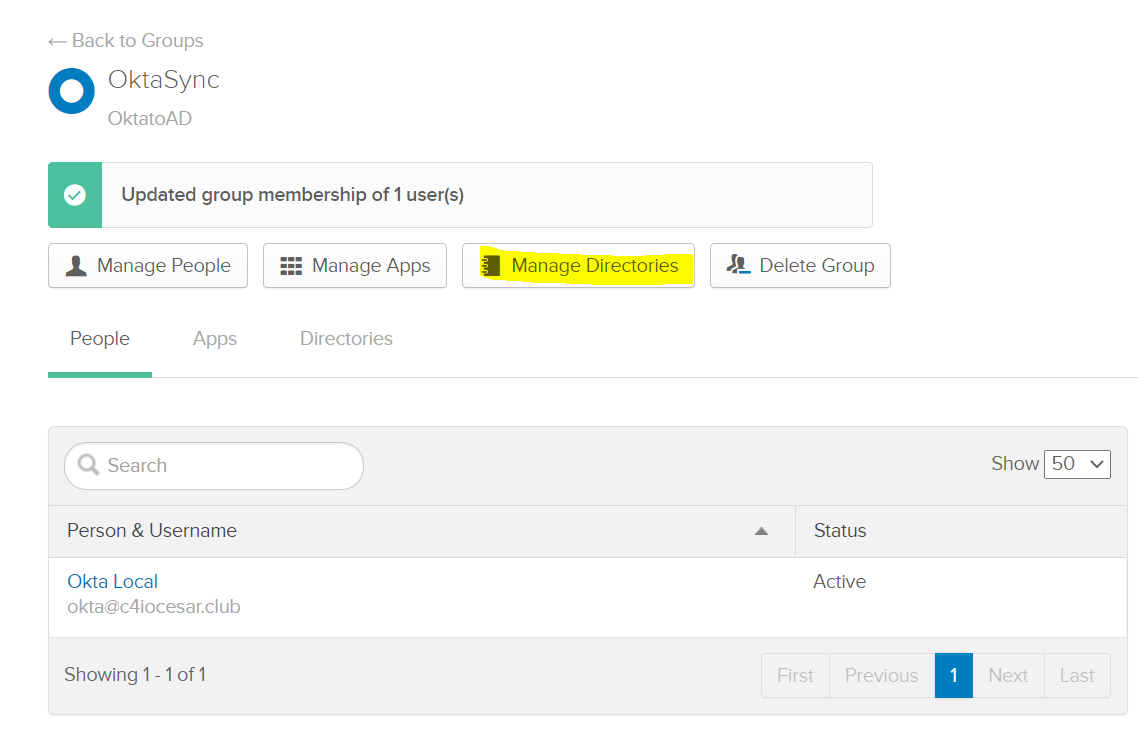Click the Person & Username header label
1138x729 pixels.
coord(152,531)
